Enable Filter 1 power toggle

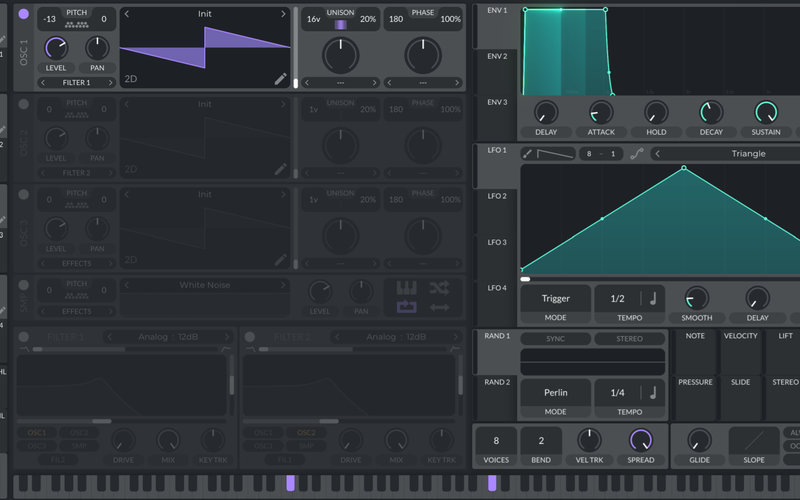point(24,337)
